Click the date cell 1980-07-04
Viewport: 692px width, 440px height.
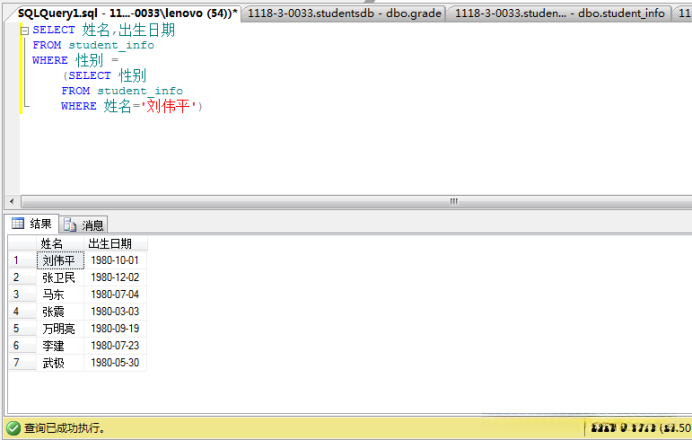point(115,294)
